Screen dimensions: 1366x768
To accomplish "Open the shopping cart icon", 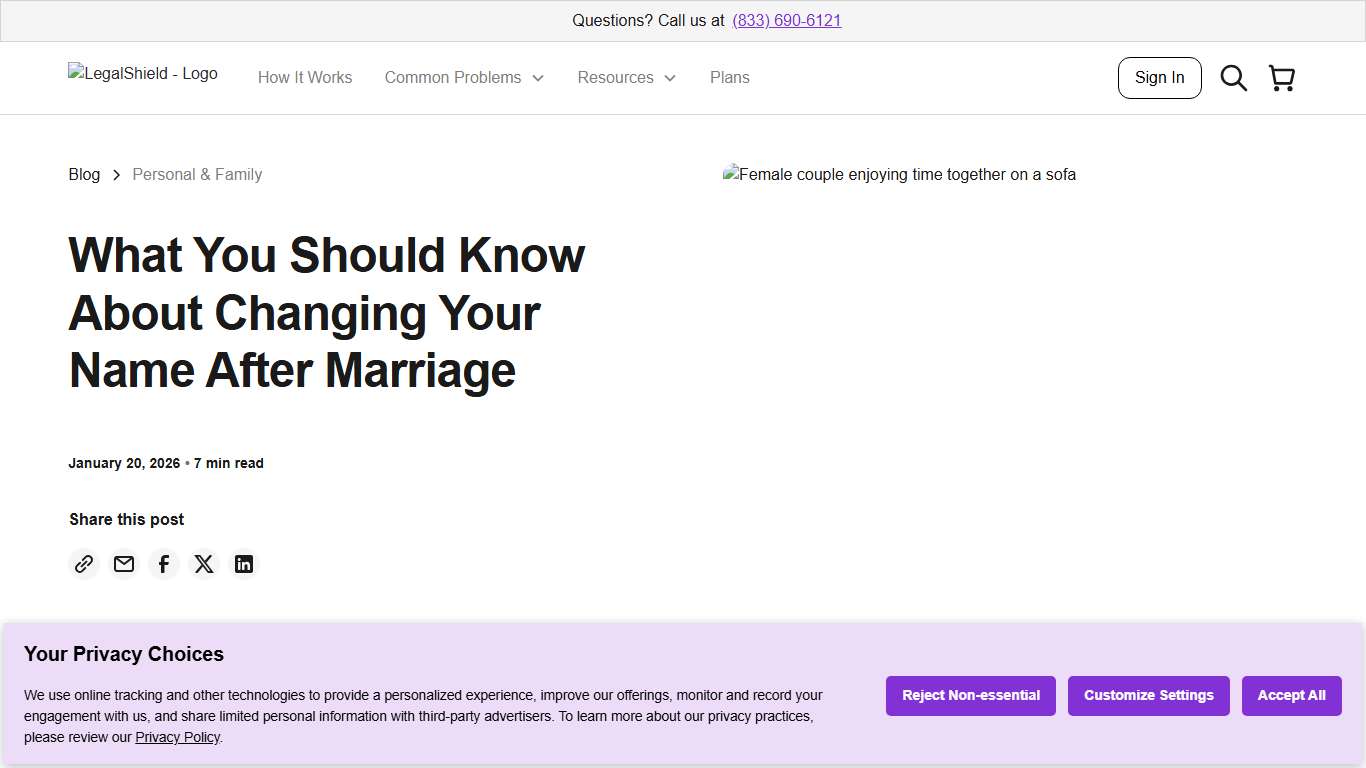I will (x=1282, y=77).
